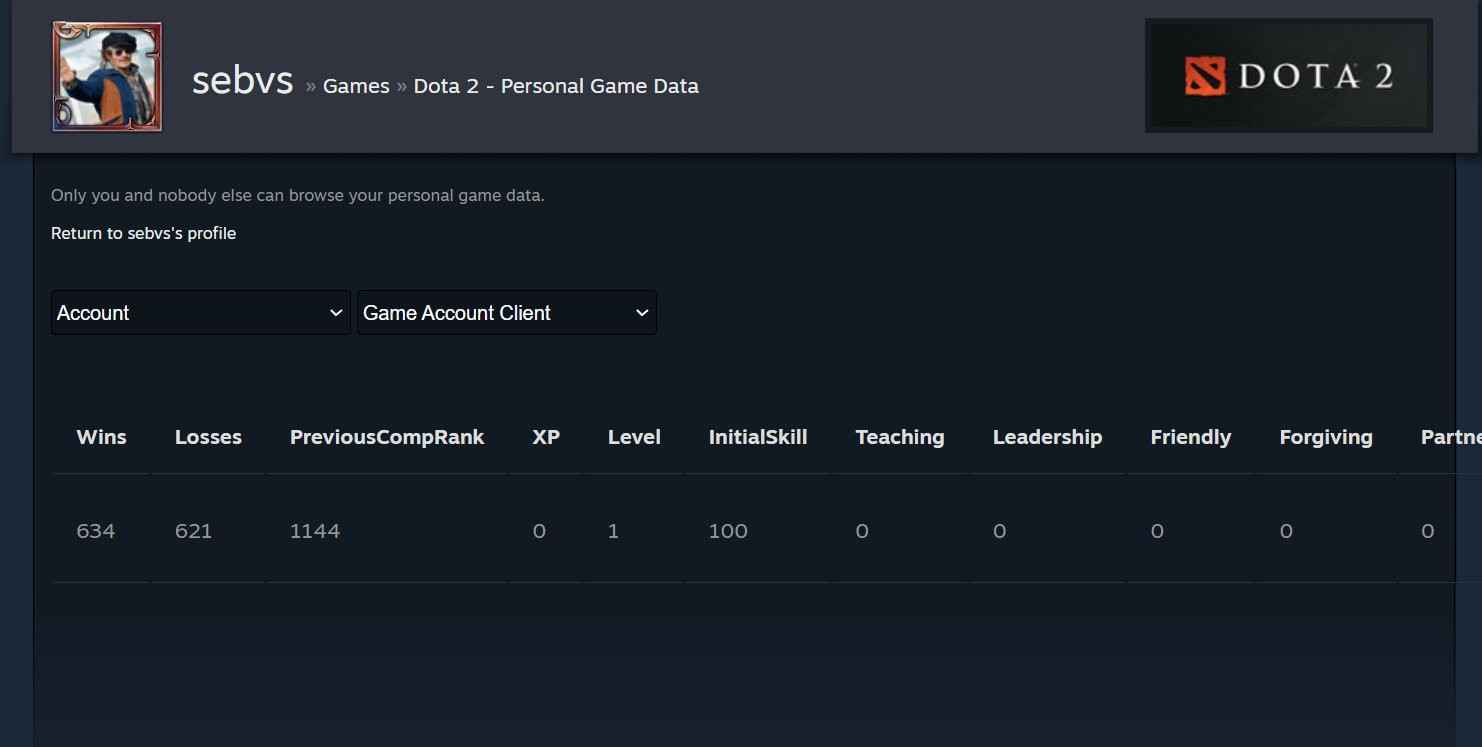Image resolution: width=1482 pixels, height=747 pixels.
Task: Click the Losses column header
Action: 208,437
